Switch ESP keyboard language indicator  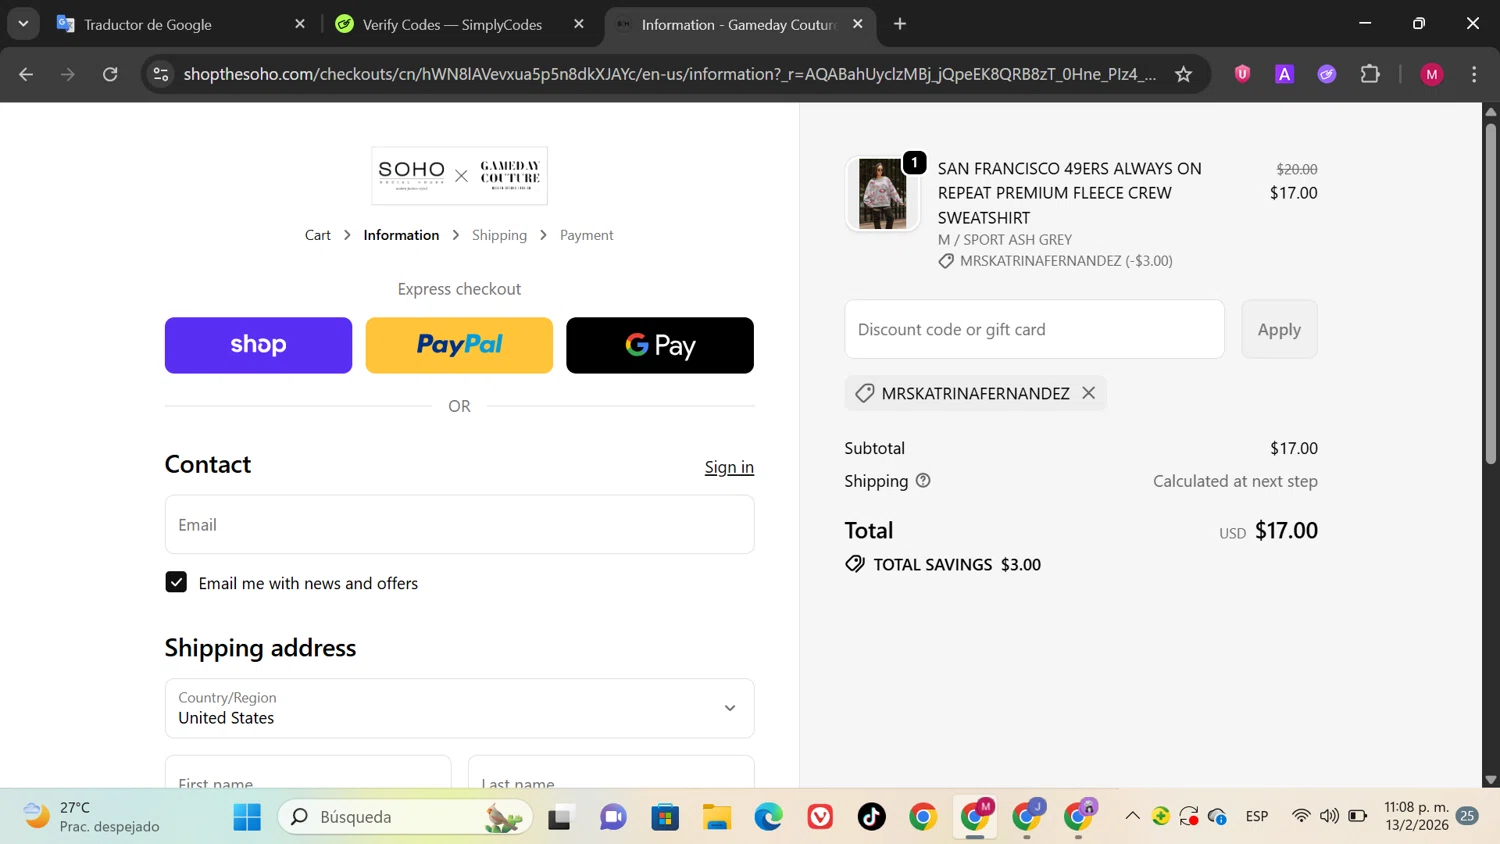(1257, 816)
